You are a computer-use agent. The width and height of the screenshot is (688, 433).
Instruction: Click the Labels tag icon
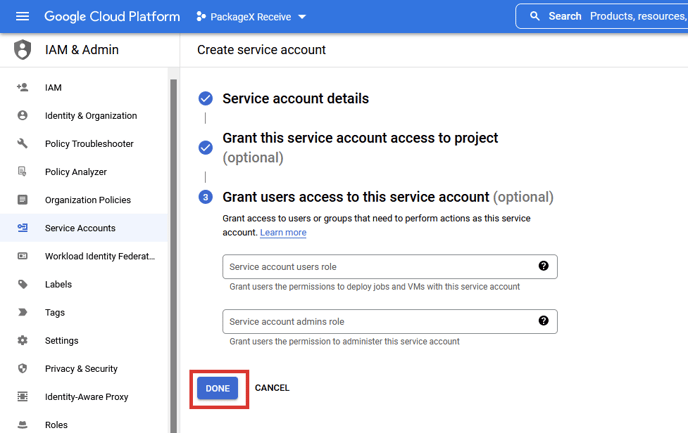pyautogui.click(x=22, y=285)
